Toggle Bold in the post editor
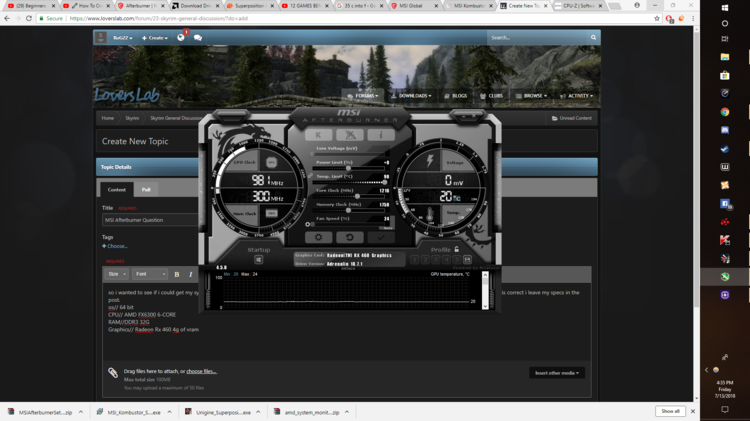 click(x=176, y=274)
